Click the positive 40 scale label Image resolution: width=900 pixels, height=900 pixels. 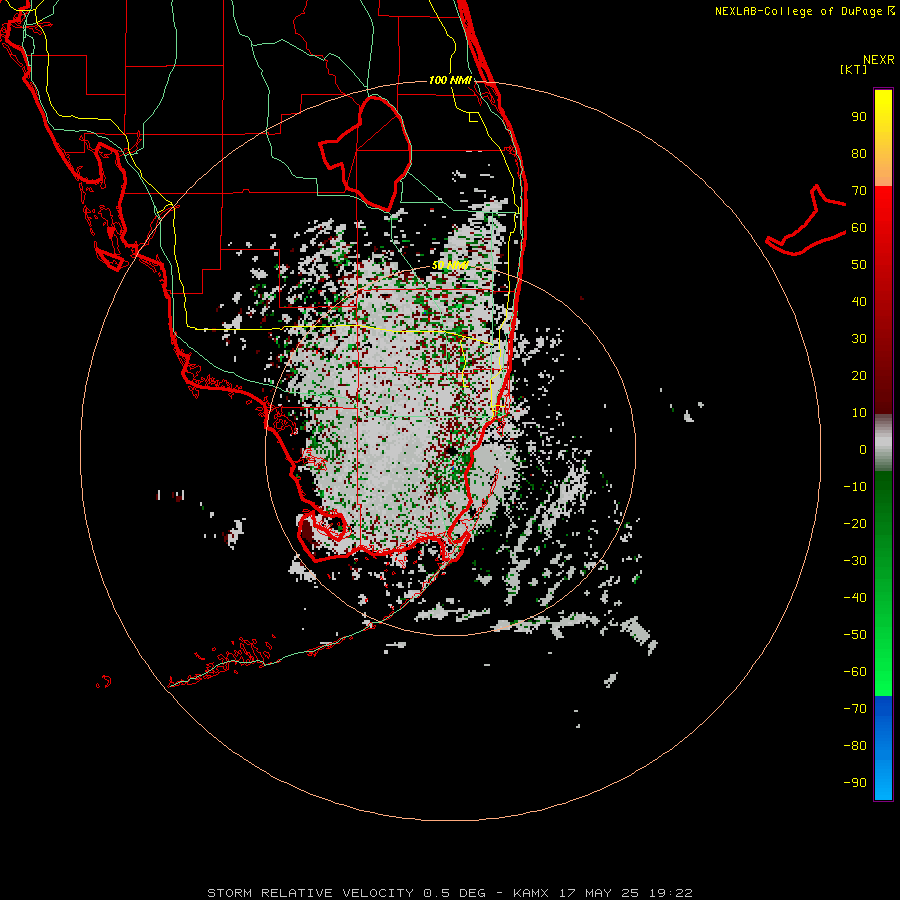click(x=859, y=302)
